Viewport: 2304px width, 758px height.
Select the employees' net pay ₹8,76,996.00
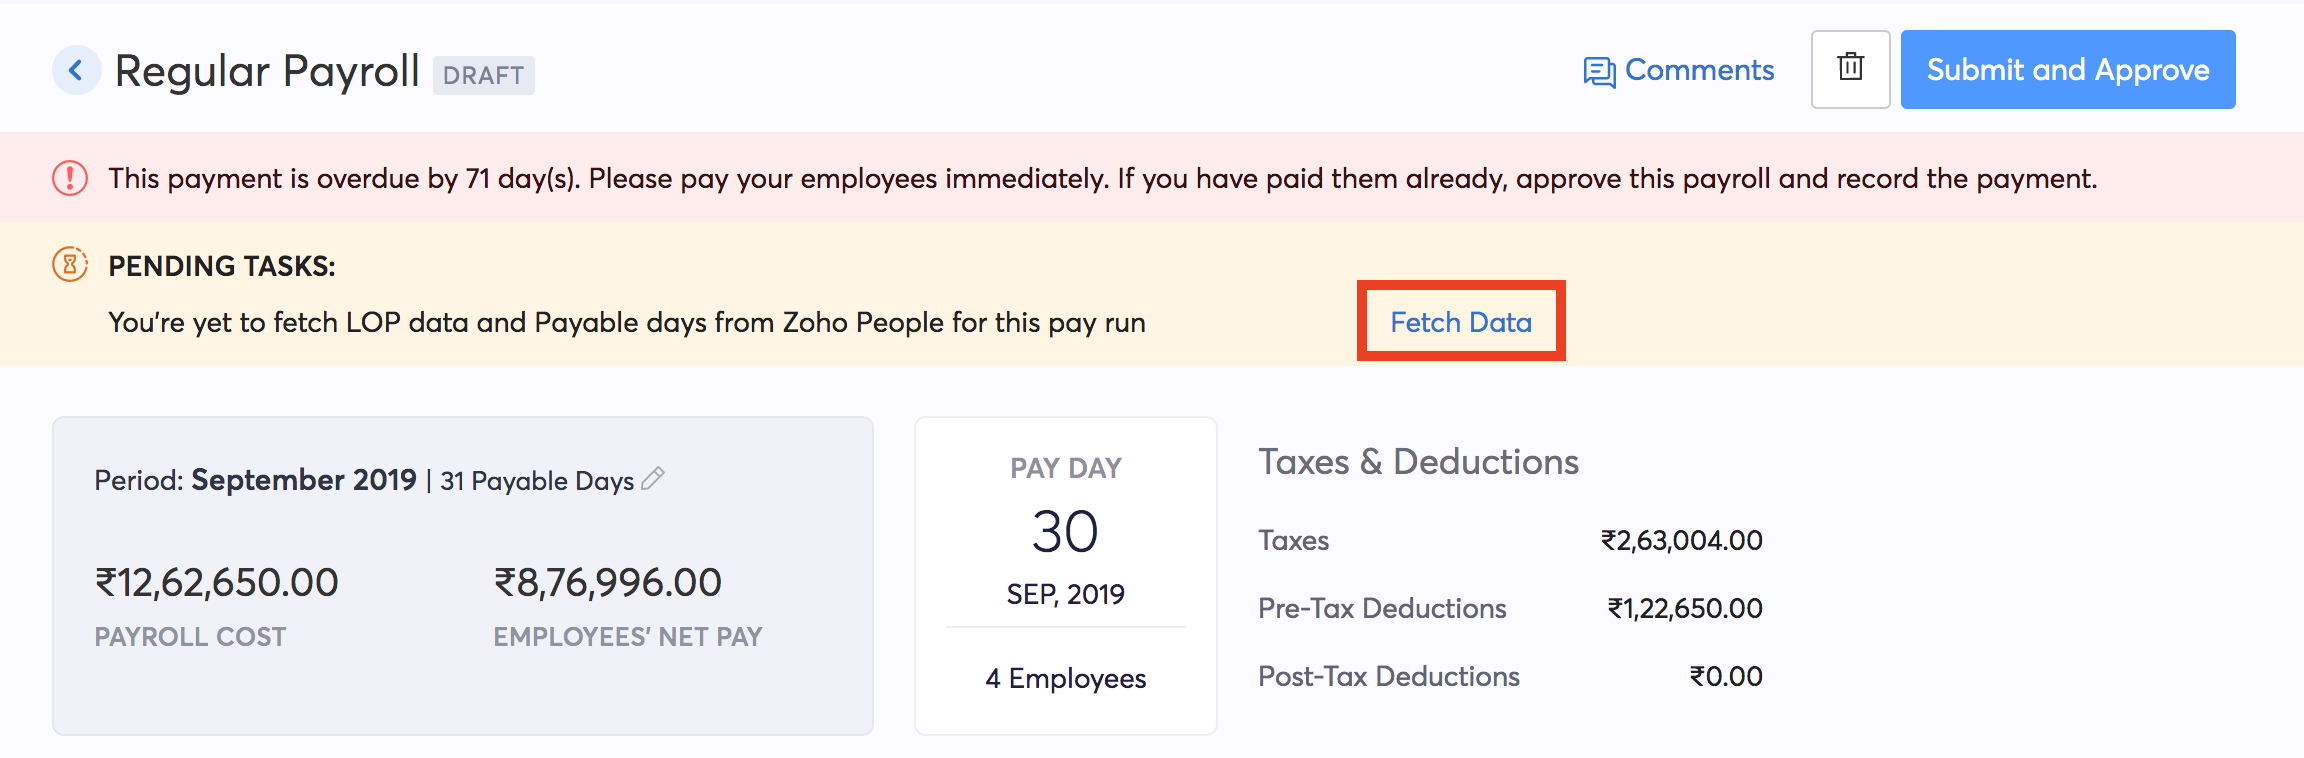608,582
